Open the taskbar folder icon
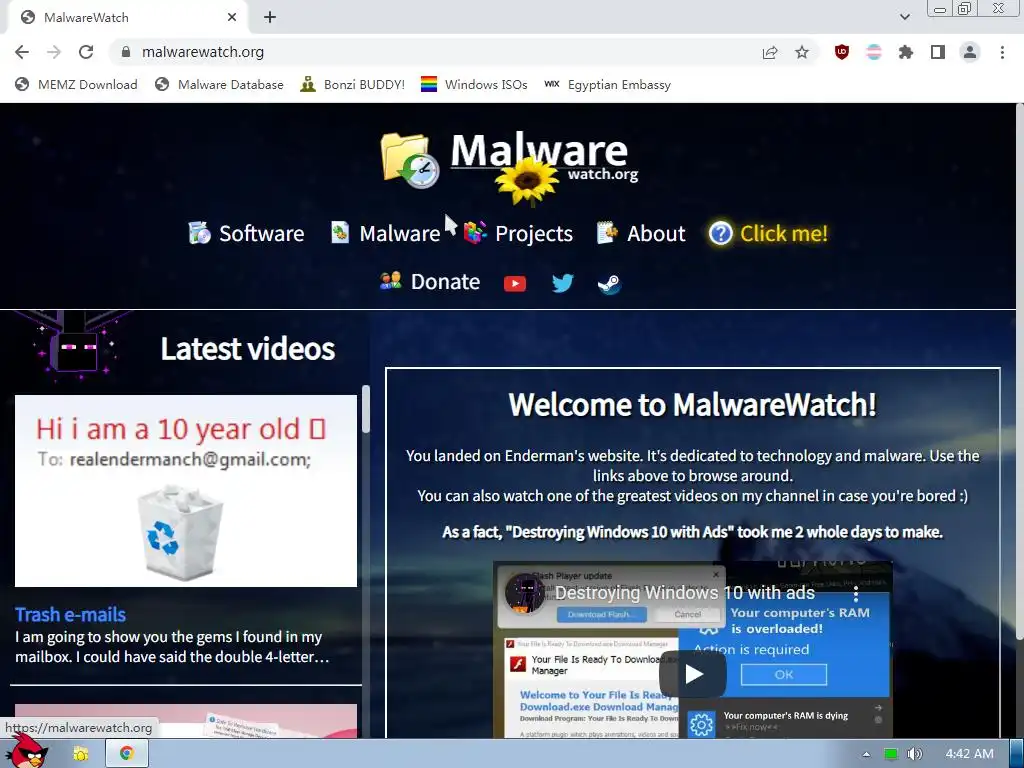Viewport: 1024px width, 768px height. tap(80, 754)
